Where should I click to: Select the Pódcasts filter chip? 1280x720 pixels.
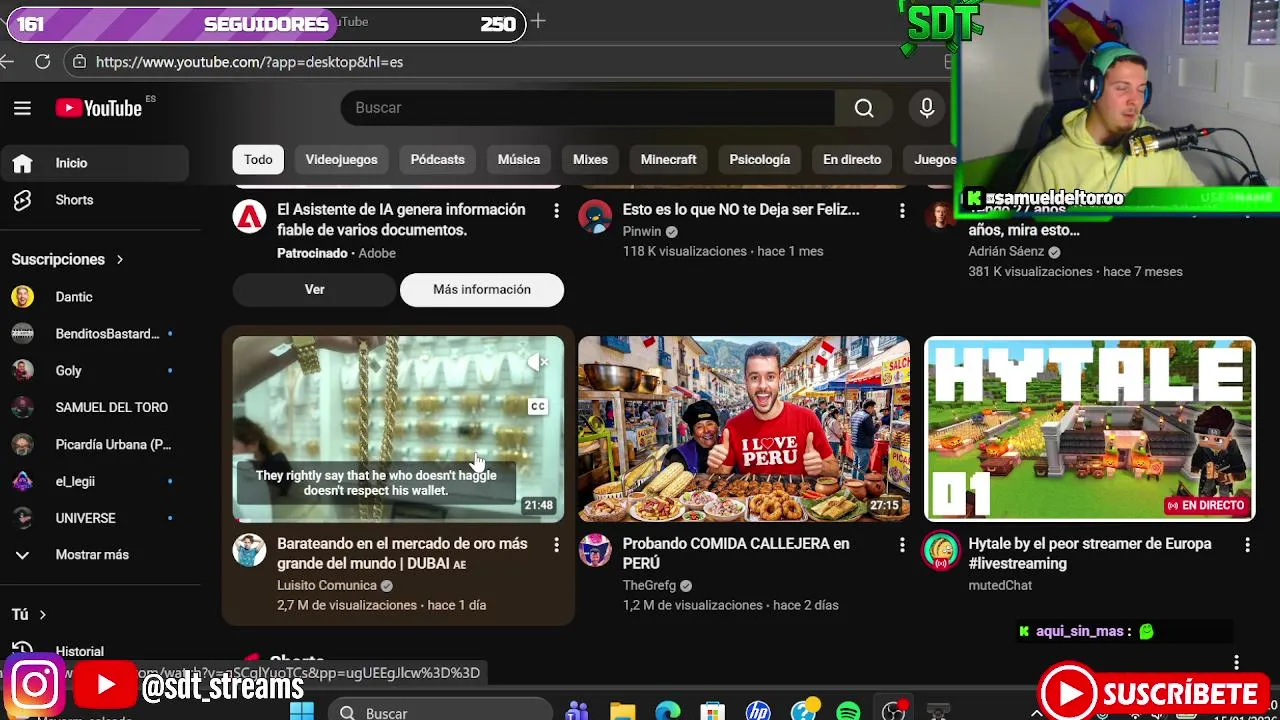(437, 160)
